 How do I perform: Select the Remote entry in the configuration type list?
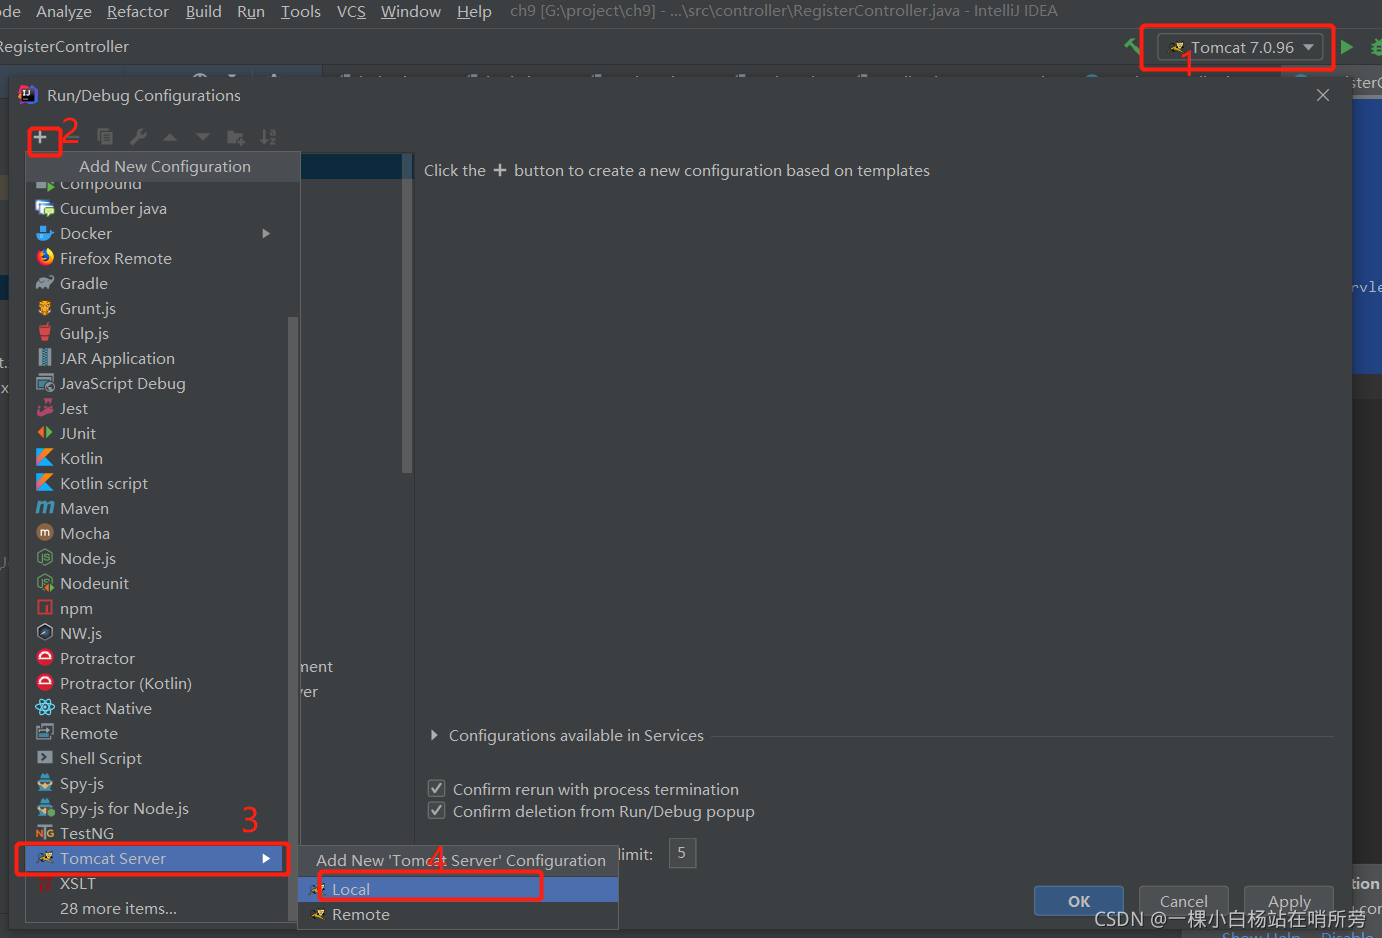pyautogui.click(x=157, y=733)
